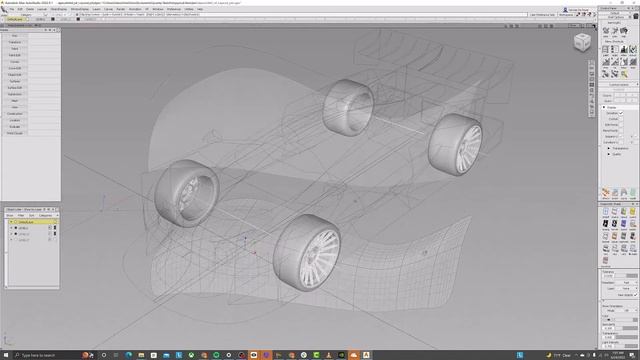Click the Workspaces button at top right
The width and height of the screenshot is (640, 360).
pos(566,15)
